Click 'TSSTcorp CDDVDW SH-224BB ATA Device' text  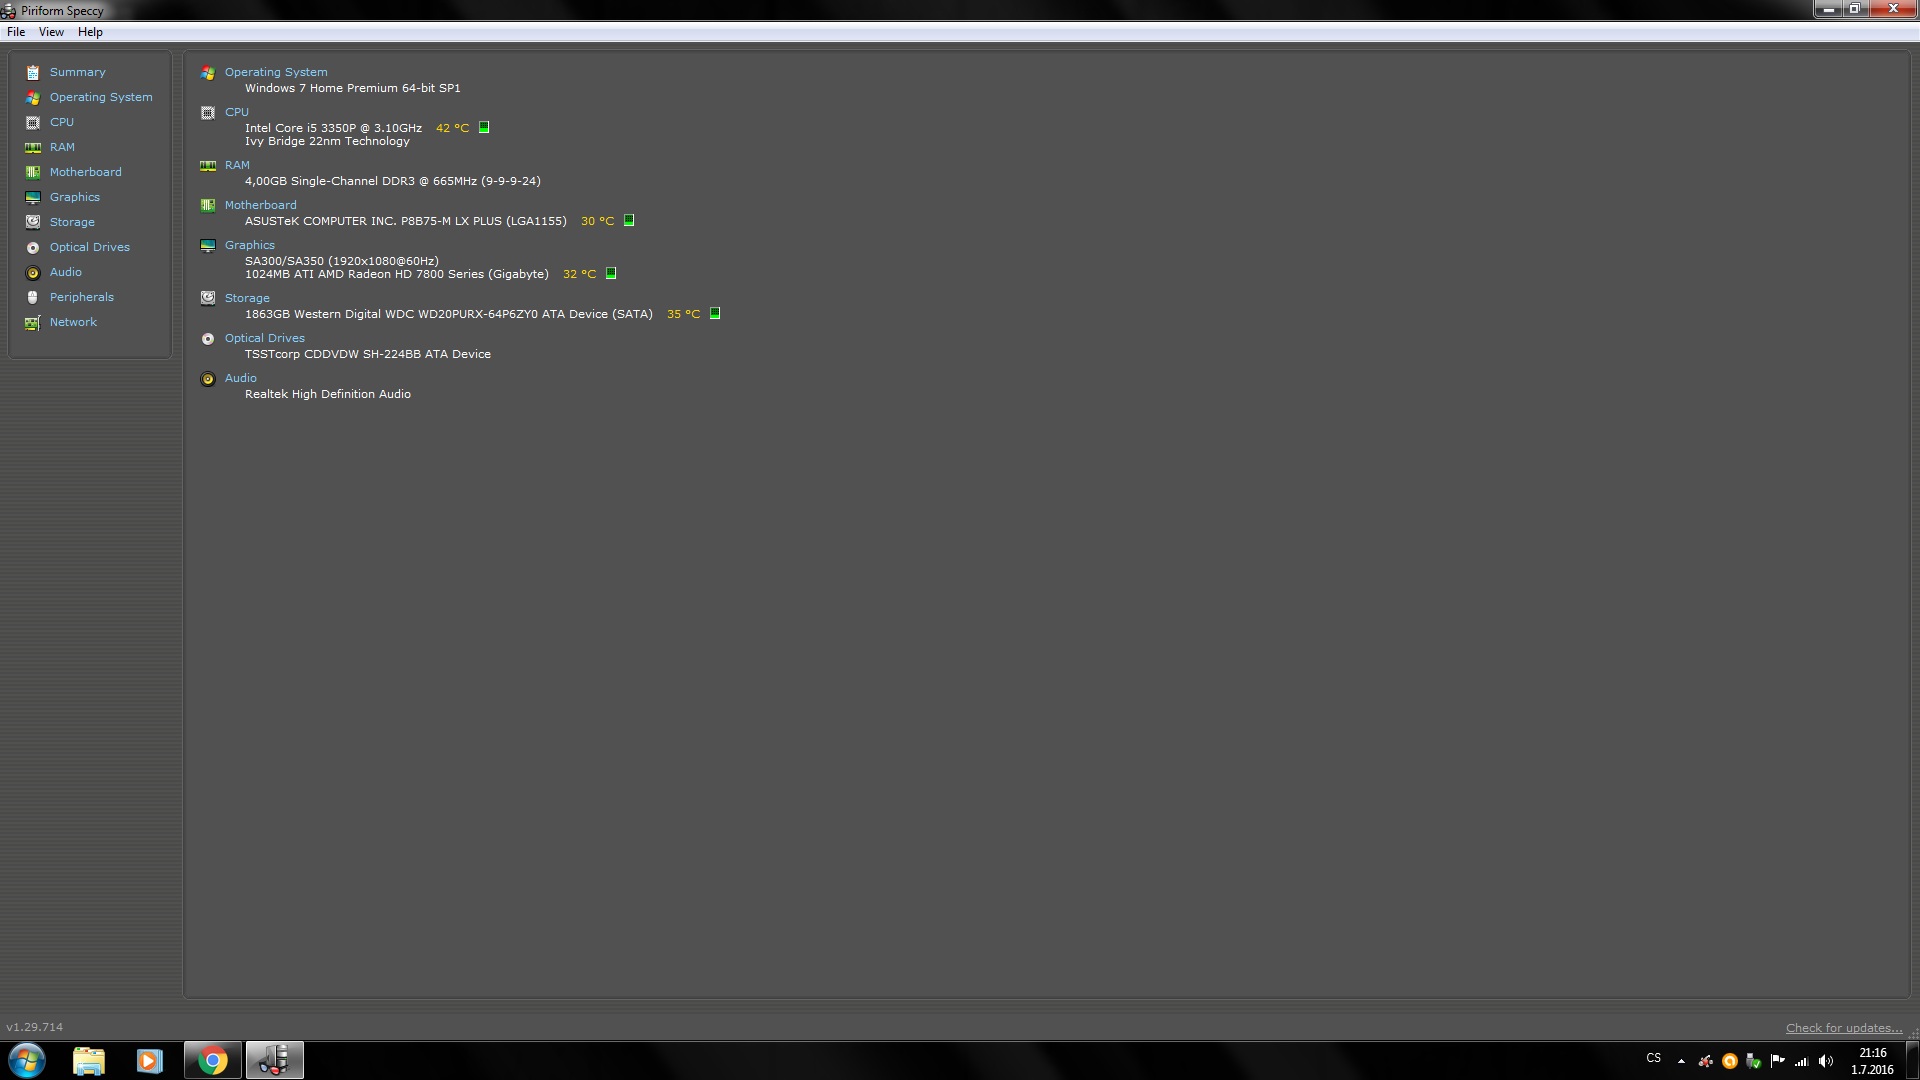click(368, 354)
